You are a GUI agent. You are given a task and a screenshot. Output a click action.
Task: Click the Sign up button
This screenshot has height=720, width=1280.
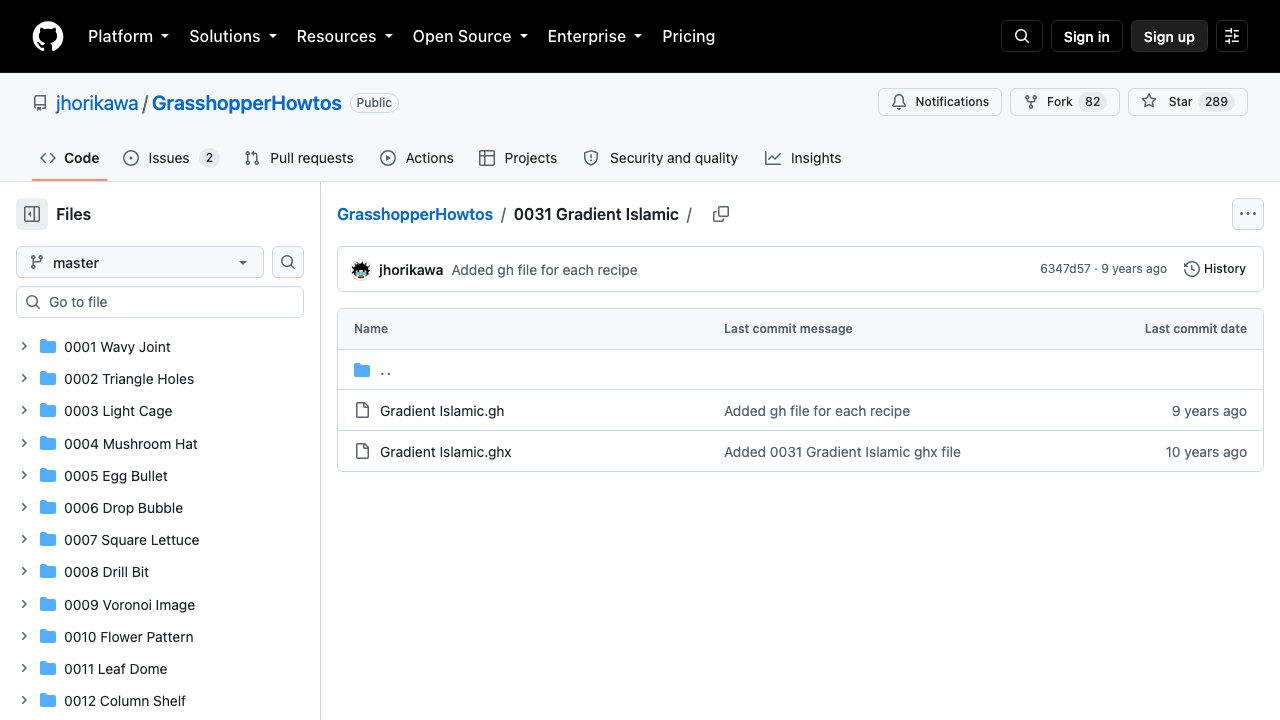[x=1169, y=36]
